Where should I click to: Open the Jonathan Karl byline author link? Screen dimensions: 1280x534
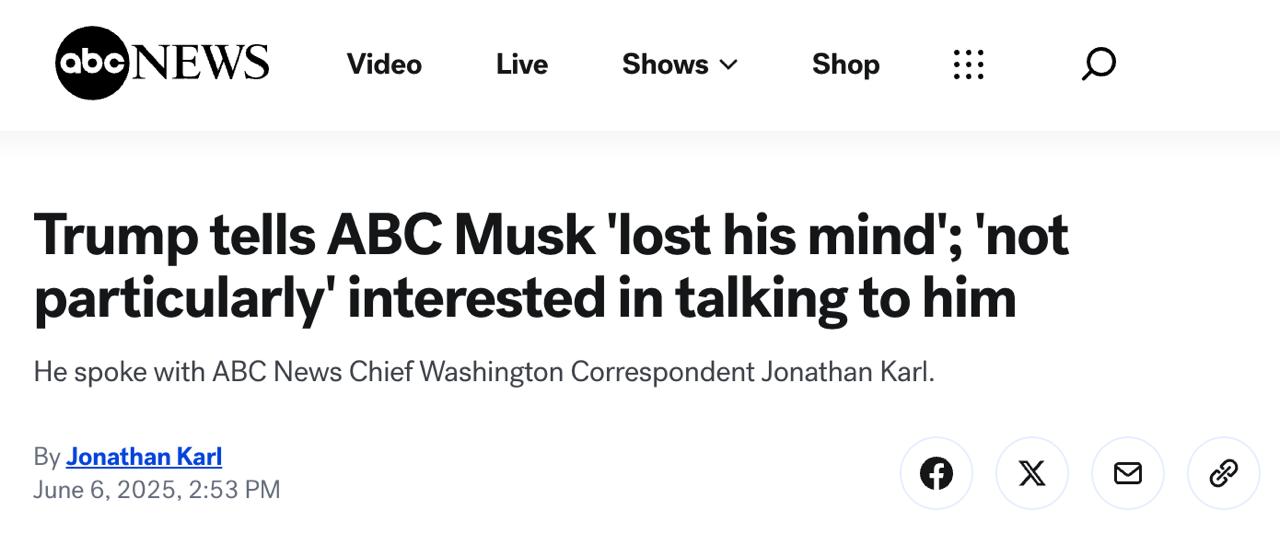tap(144, 457)
